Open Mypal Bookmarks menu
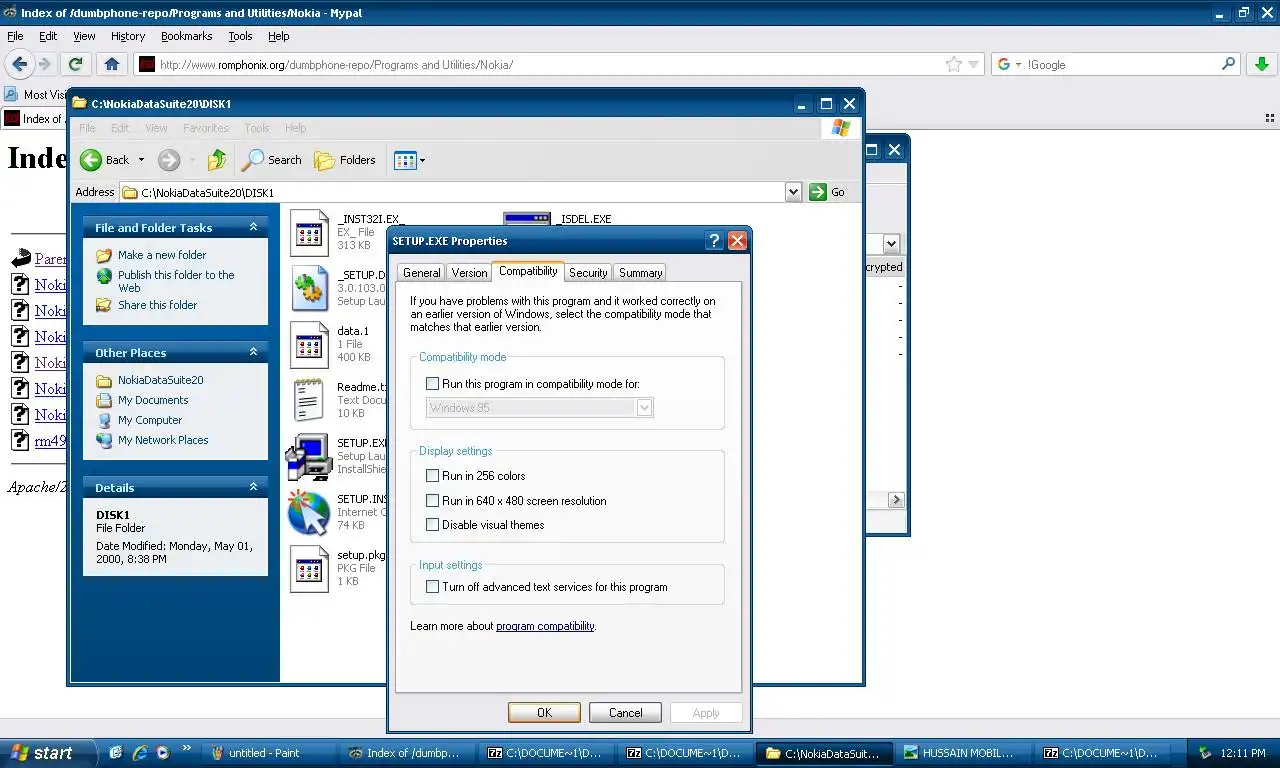Image resolution: width=1280 pixels, height=768 pixels. pos(186,36)
